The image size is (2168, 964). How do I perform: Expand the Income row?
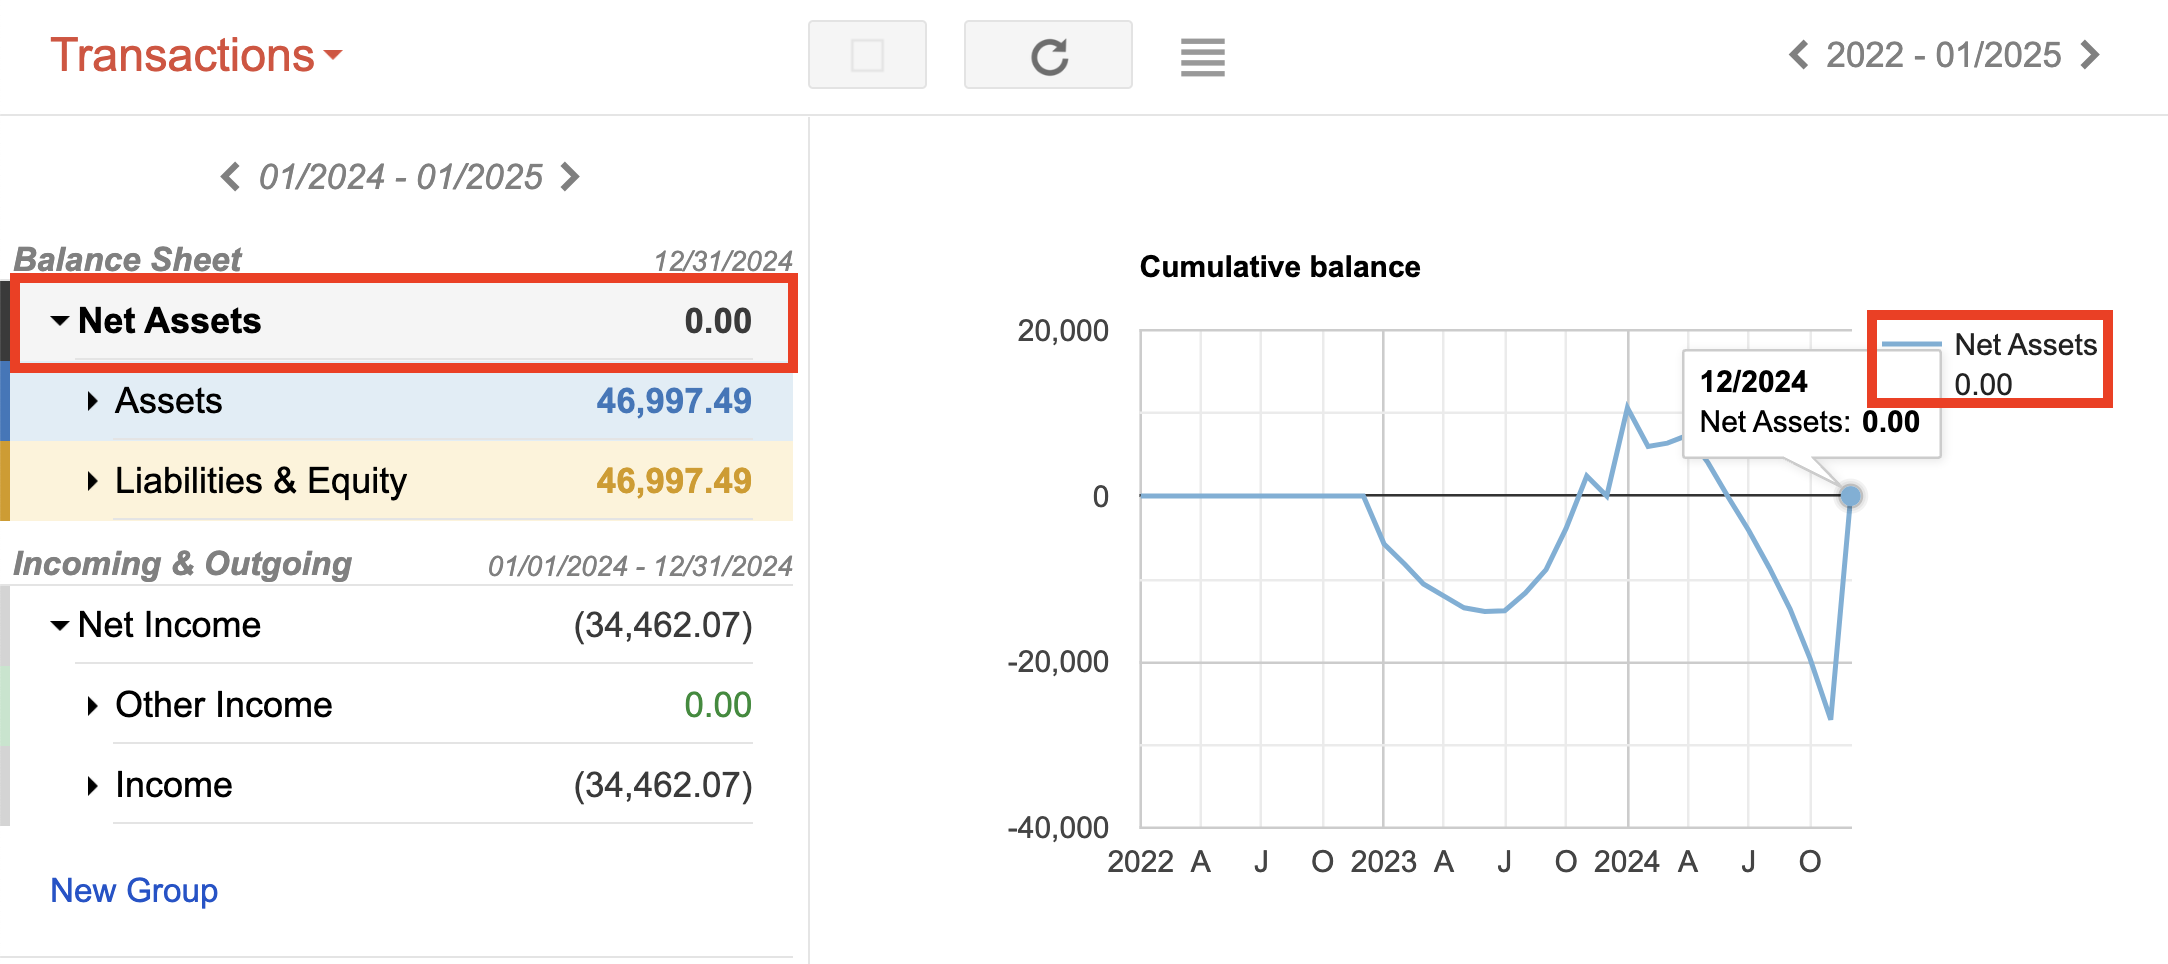click(92, 785)
